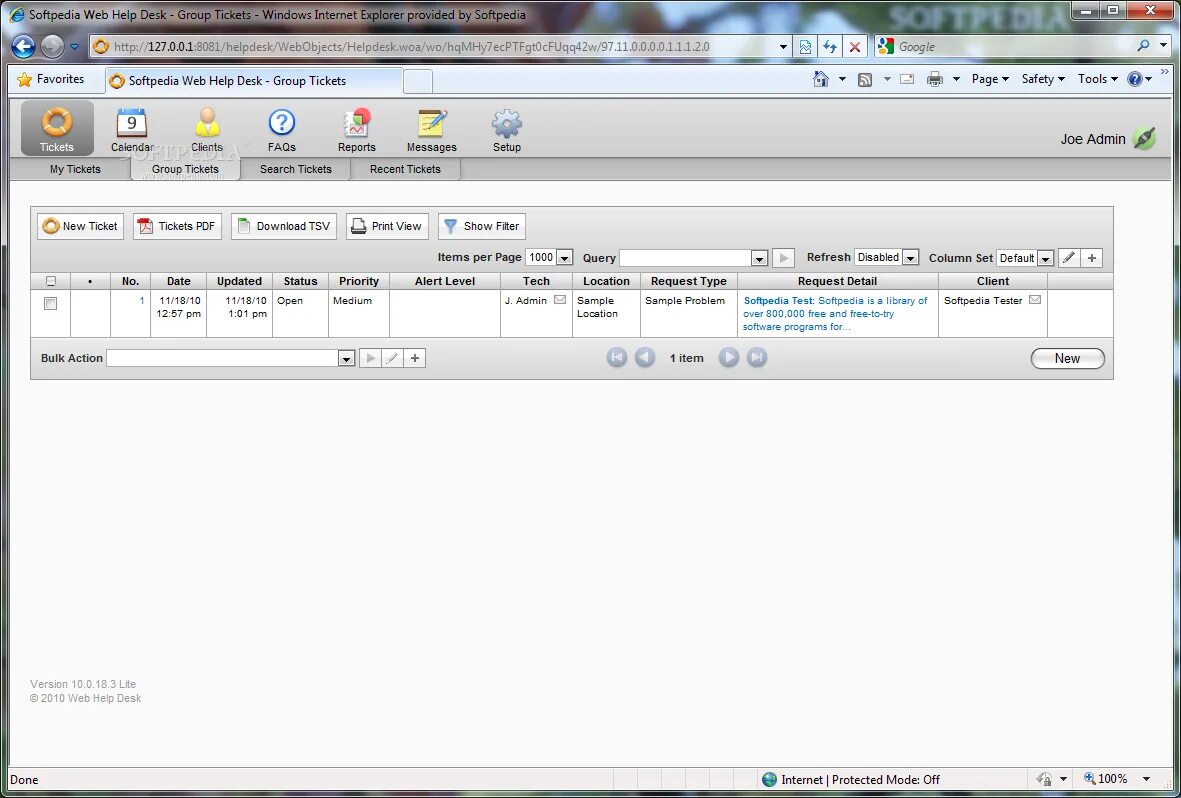Stop loading with the red X
1181x798 pixels.
(855, 47)
